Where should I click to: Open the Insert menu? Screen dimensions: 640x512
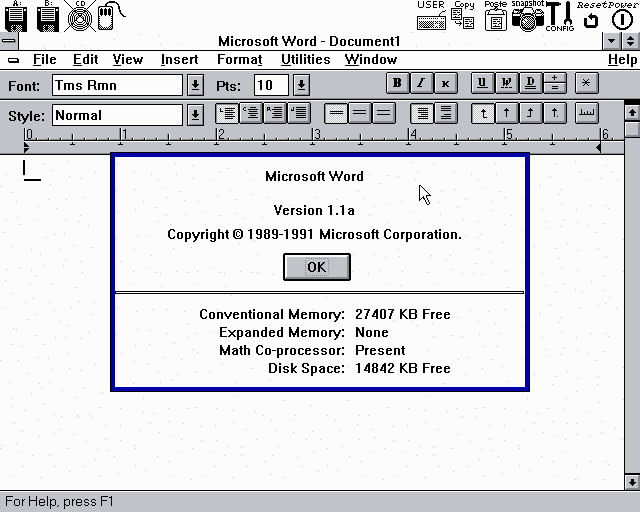coord(179,60)
